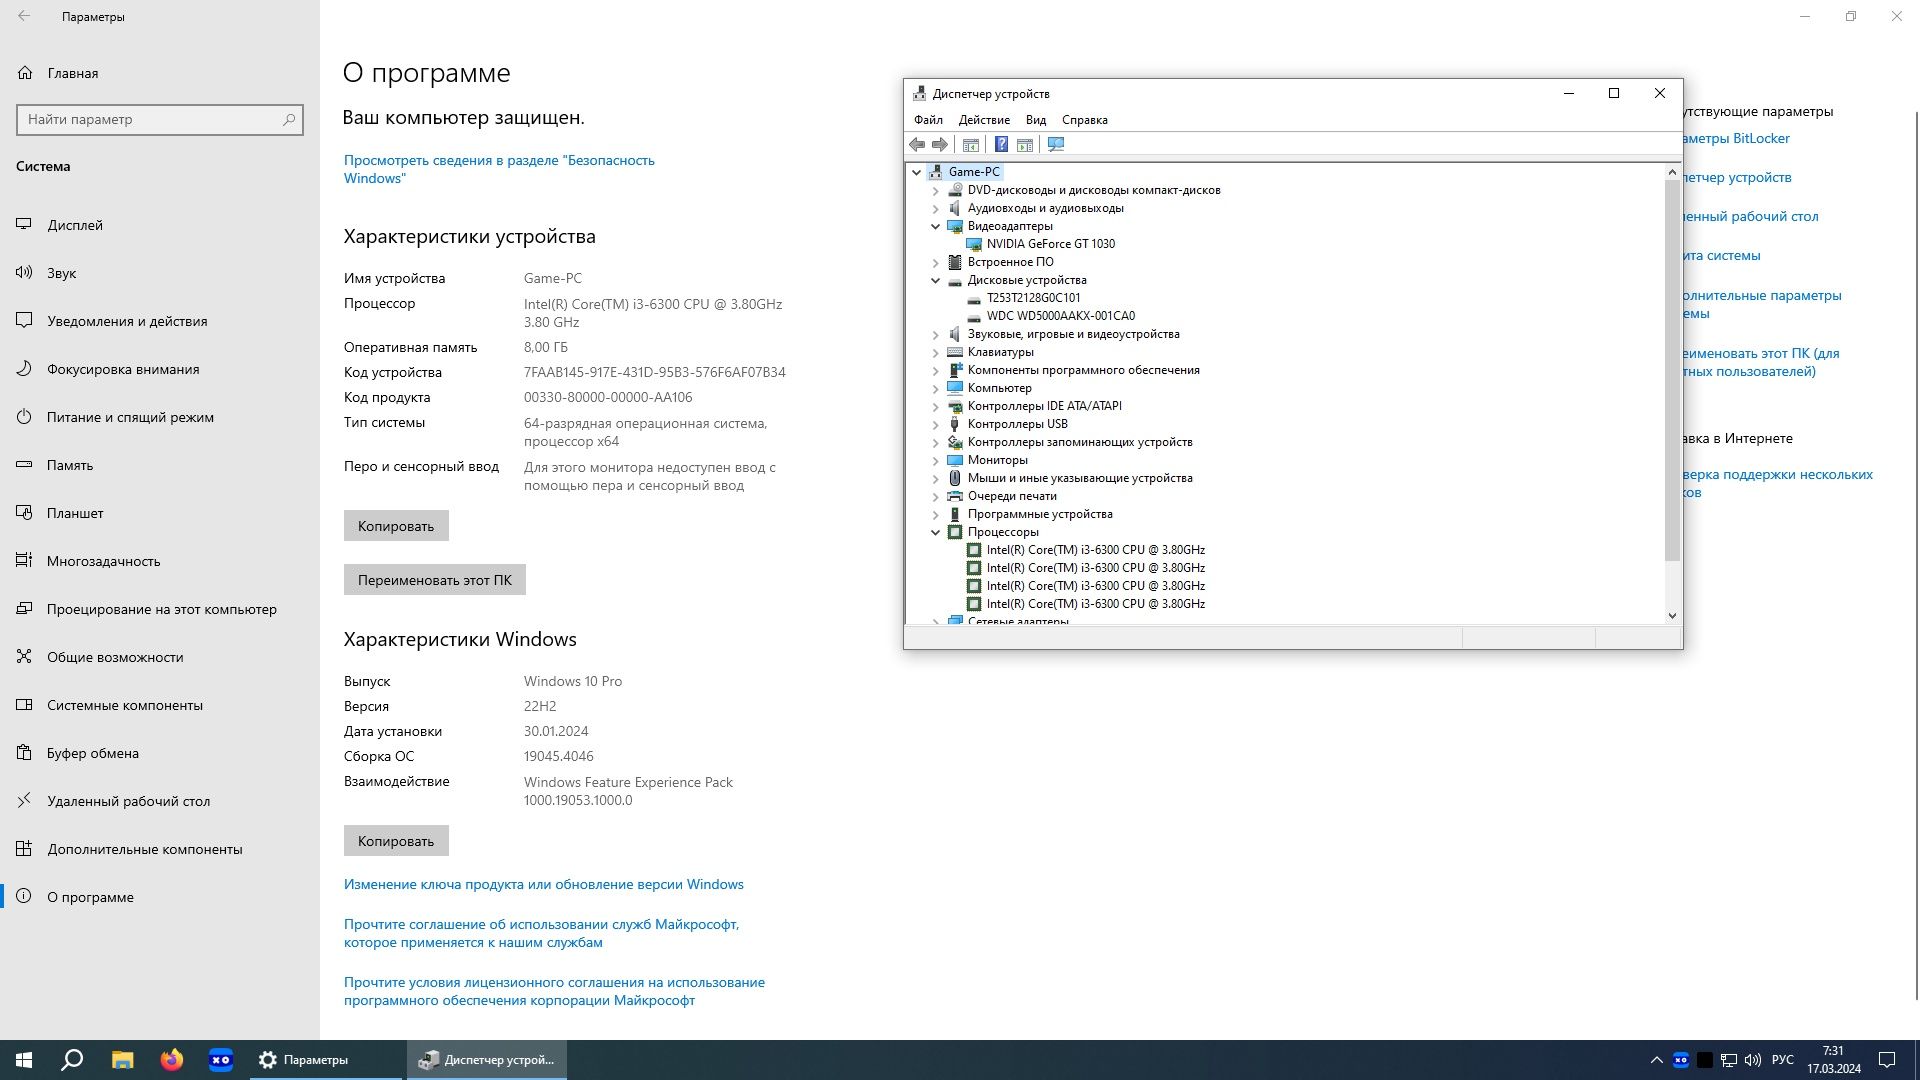Click the Встроенное ПО chip icon
Screen dimensions: 1920x1080
955,262
